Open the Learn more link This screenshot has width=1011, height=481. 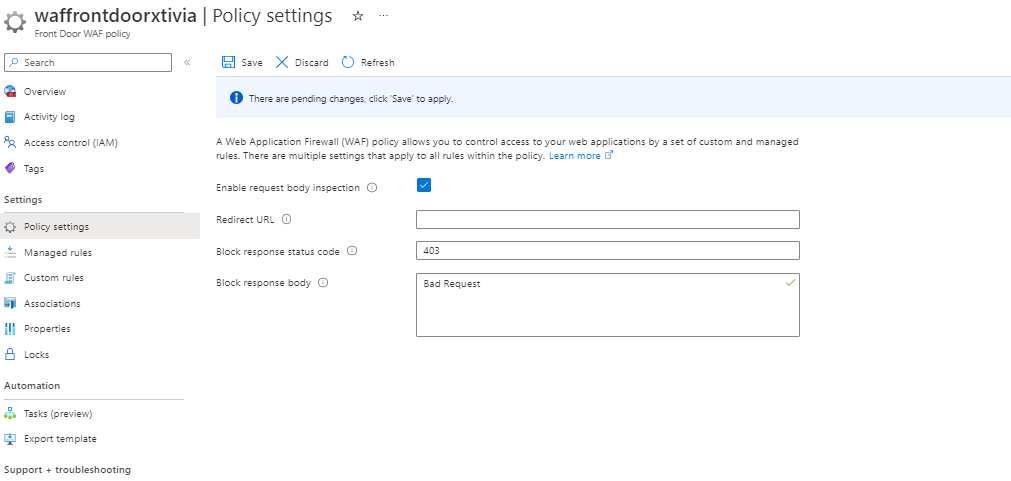[575, 156]
